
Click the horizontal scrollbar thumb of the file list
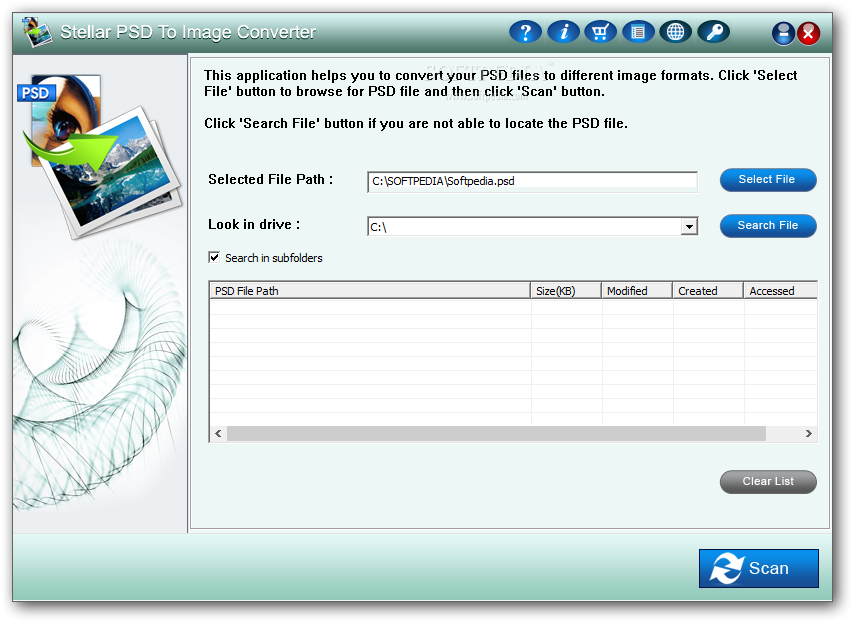click(x=496, y=434)
